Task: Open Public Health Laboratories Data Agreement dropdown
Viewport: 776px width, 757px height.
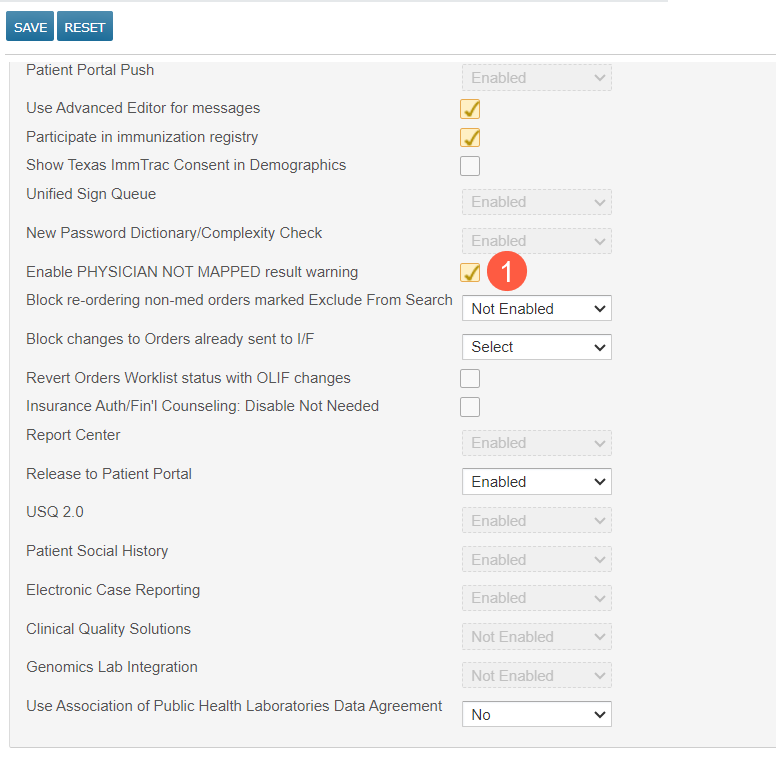Action: click(x=536, y=715)
